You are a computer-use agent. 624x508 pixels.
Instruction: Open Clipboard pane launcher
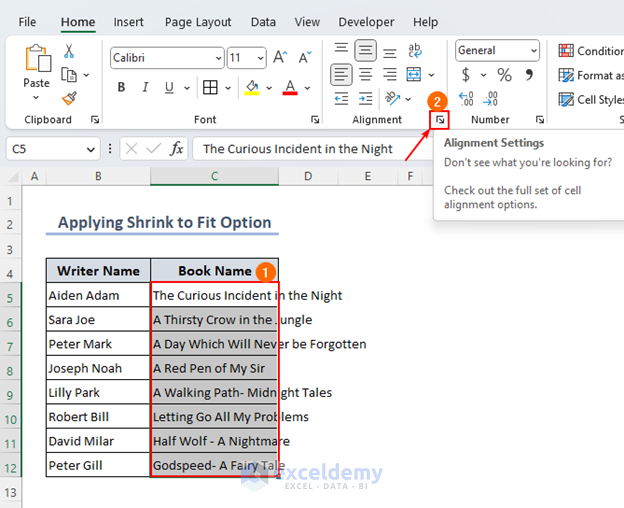[x=95, y=120]
